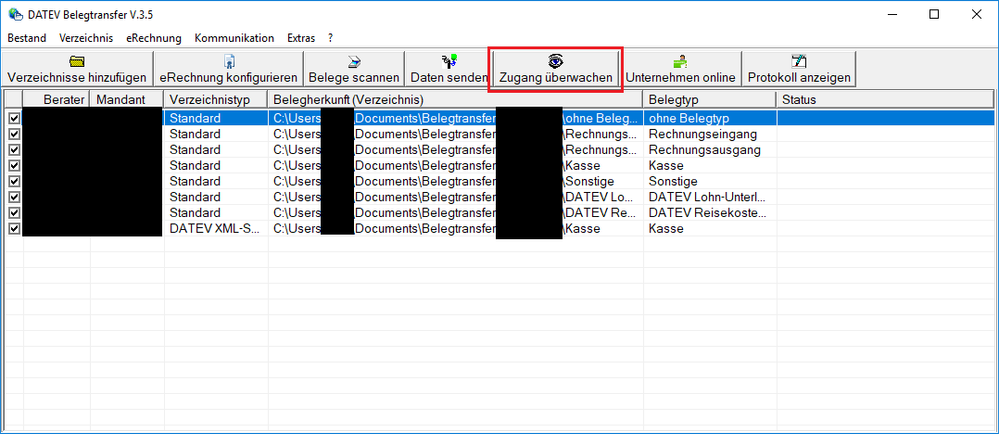This screenshot has width=999, height=434.
Task: Sort by Verzeichnistyp column header
Action: (215, 99)
